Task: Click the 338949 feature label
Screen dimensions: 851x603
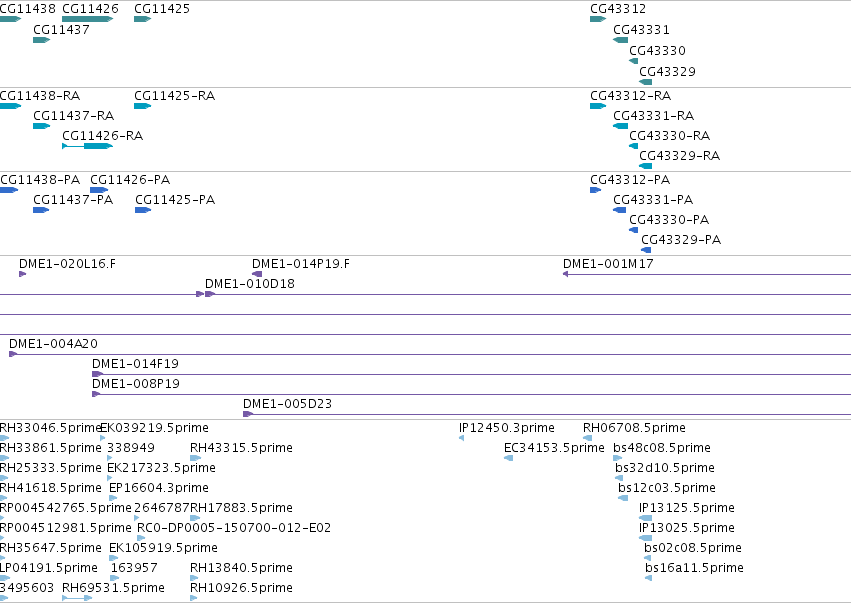Action: point(131,448)
